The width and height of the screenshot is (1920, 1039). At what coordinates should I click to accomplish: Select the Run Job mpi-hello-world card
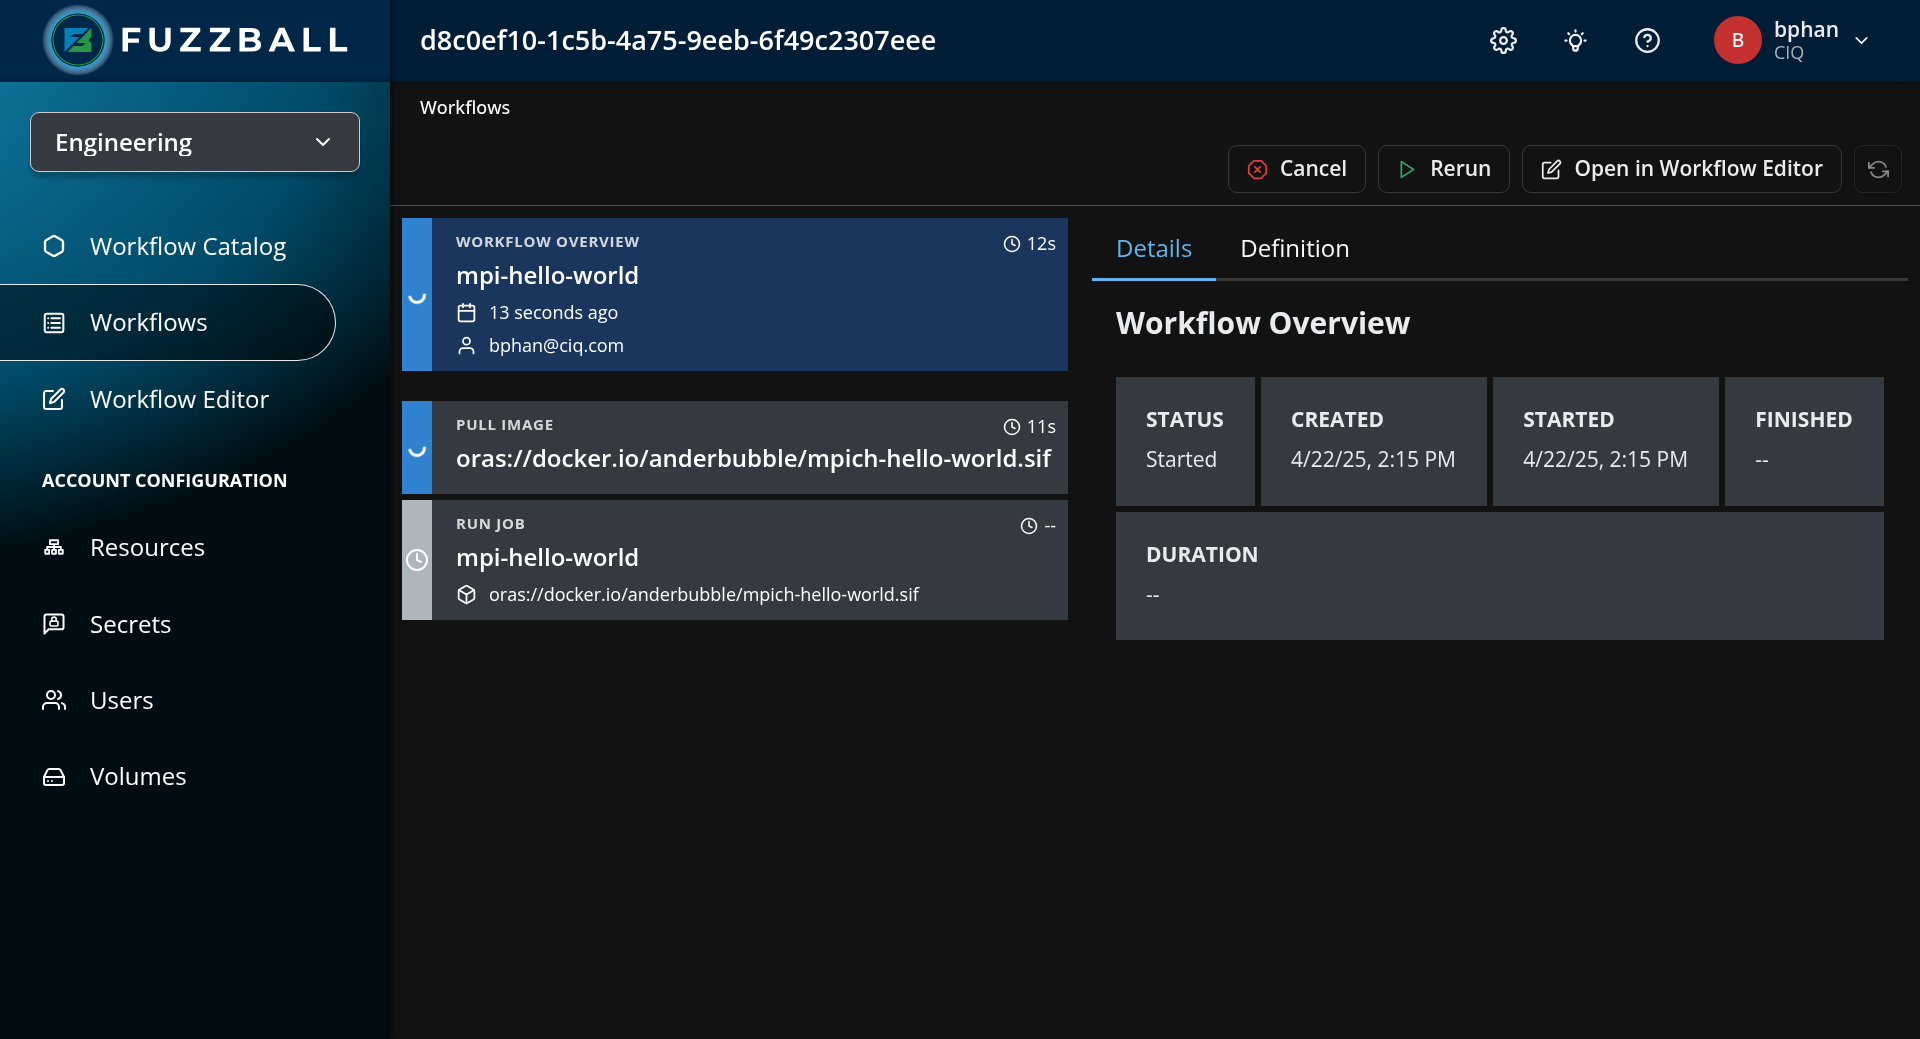point(734,559)
